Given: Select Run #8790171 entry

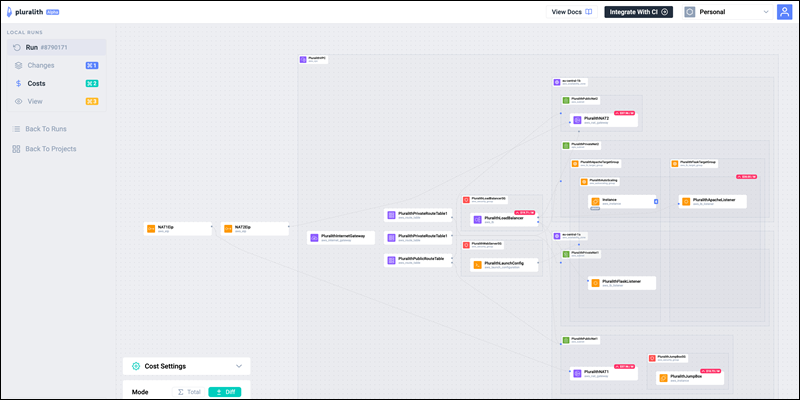Looking at the screenshot, I should [57, 47].
